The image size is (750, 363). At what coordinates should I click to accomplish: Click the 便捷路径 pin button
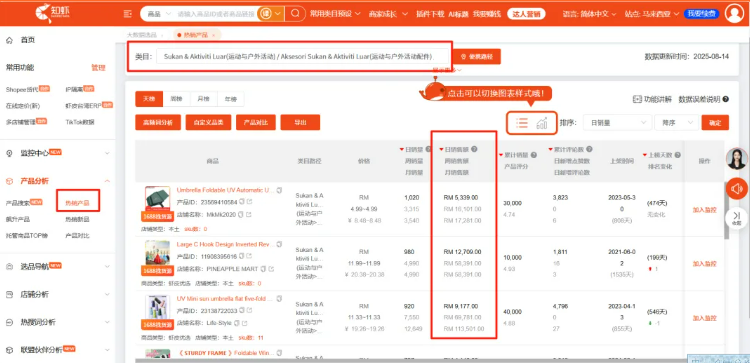coord(476,56)
